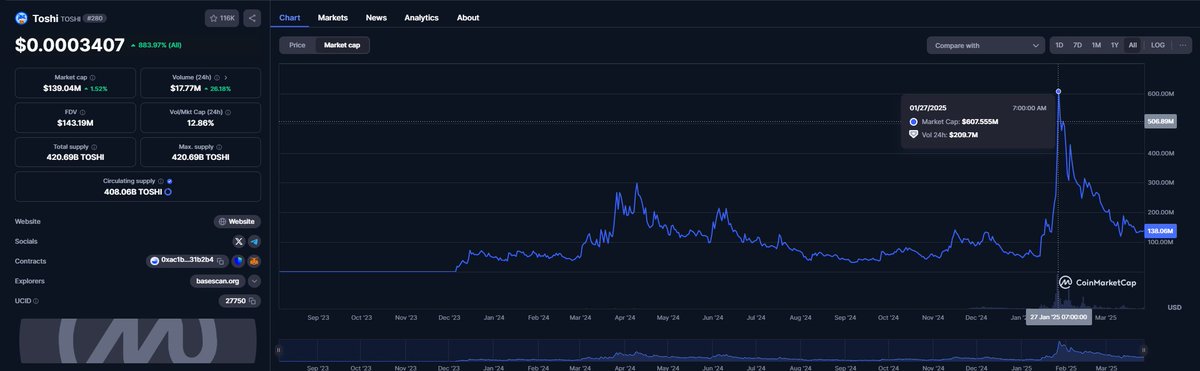Click the Toshi token logo icon

[x=21, y=17]
